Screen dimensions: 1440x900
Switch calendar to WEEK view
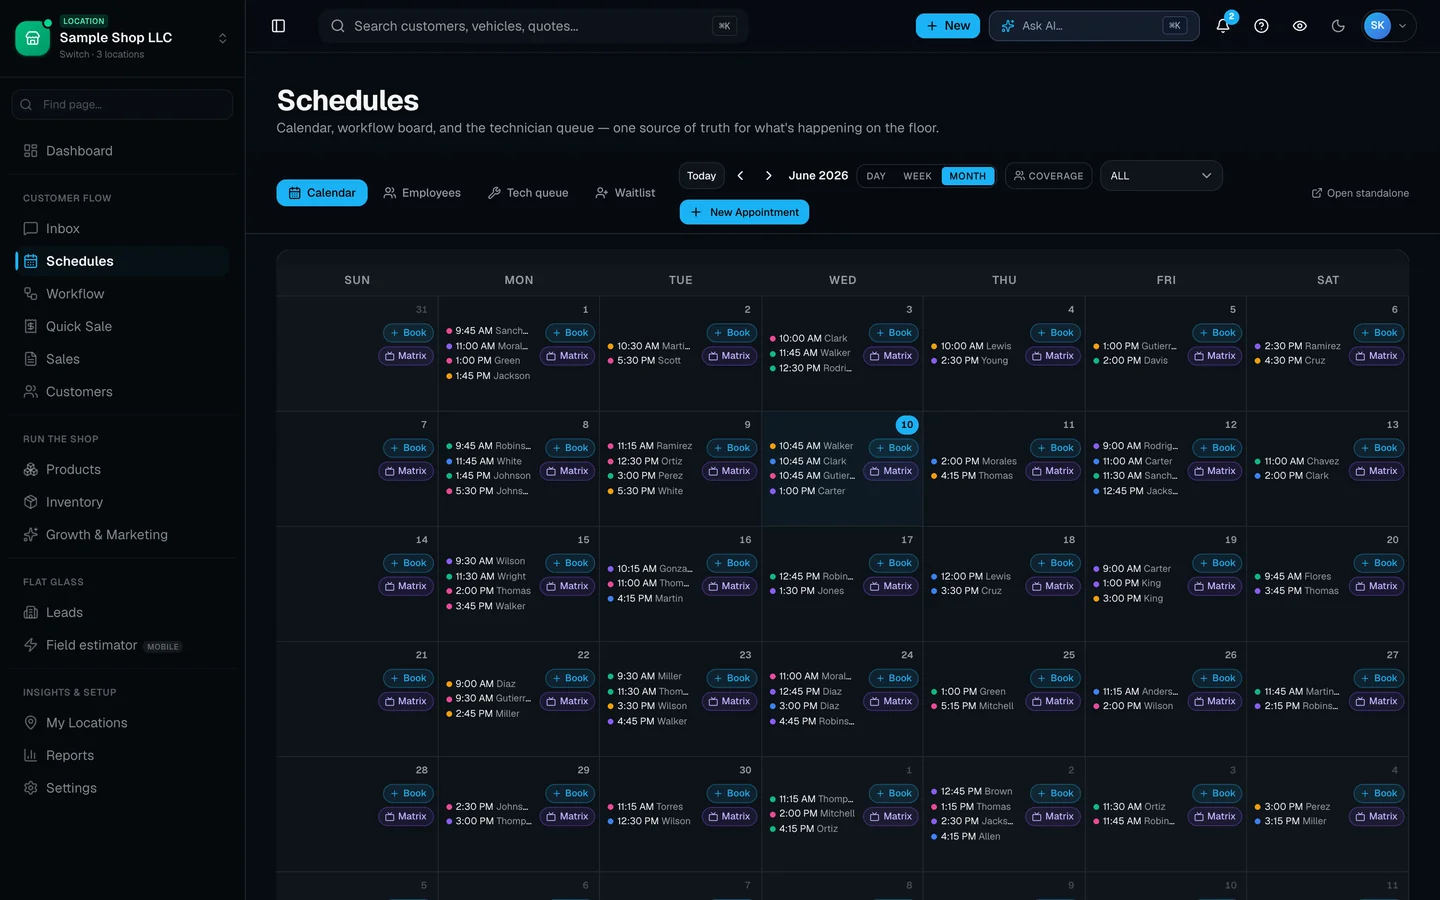(x=917, y=176)
